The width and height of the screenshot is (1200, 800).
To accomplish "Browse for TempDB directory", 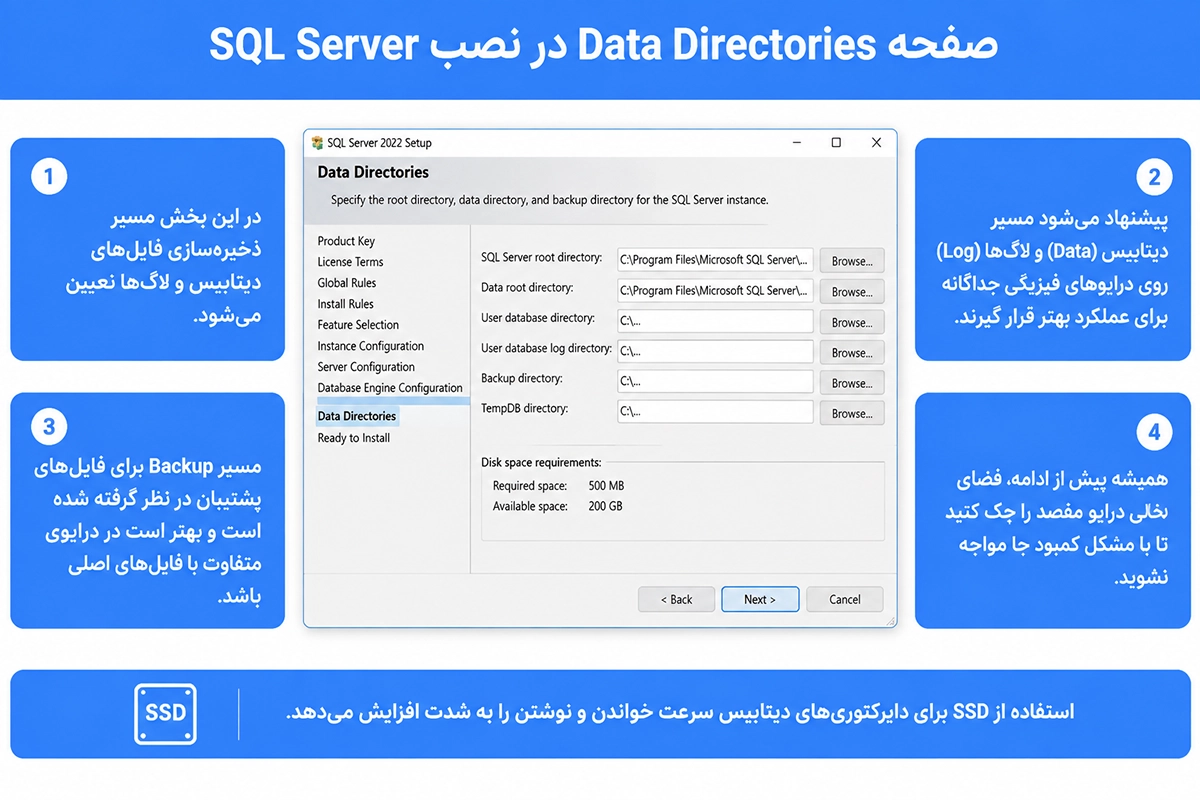I will click(x=852, y=413).
